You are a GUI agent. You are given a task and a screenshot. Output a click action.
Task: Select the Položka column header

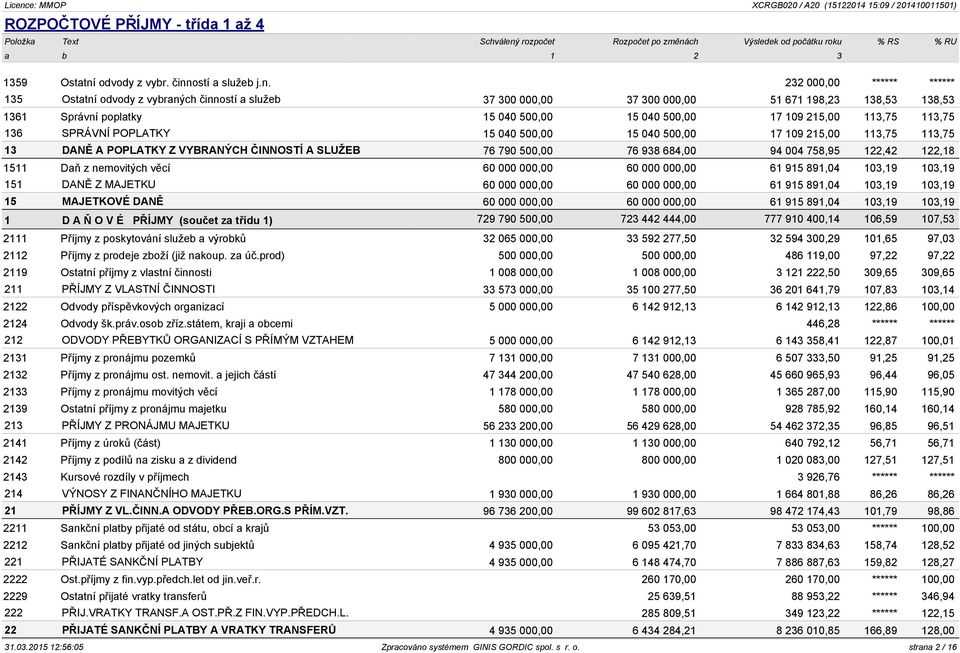20,42
